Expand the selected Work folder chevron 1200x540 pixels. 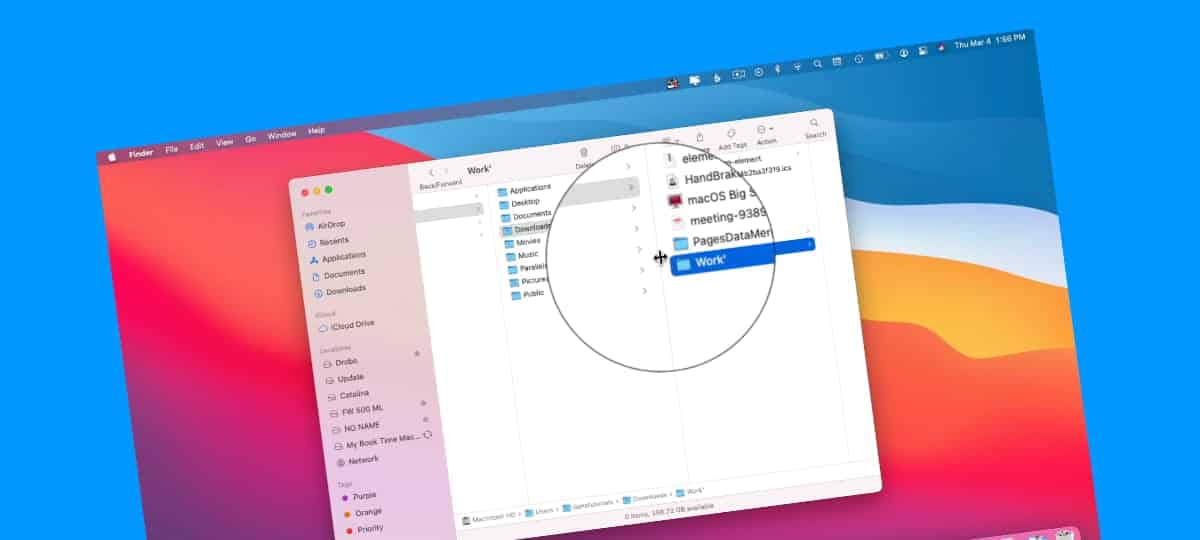[x=808, y=244]
